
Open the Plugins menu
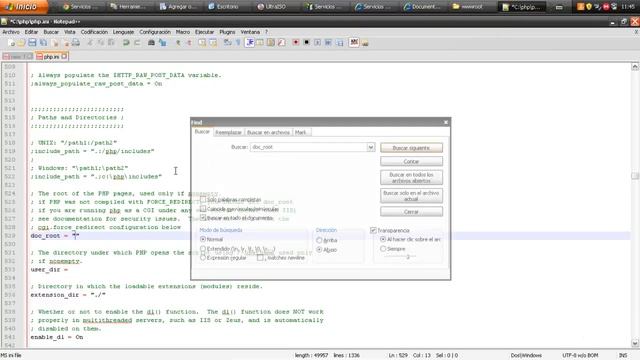(x=227, y=32)
